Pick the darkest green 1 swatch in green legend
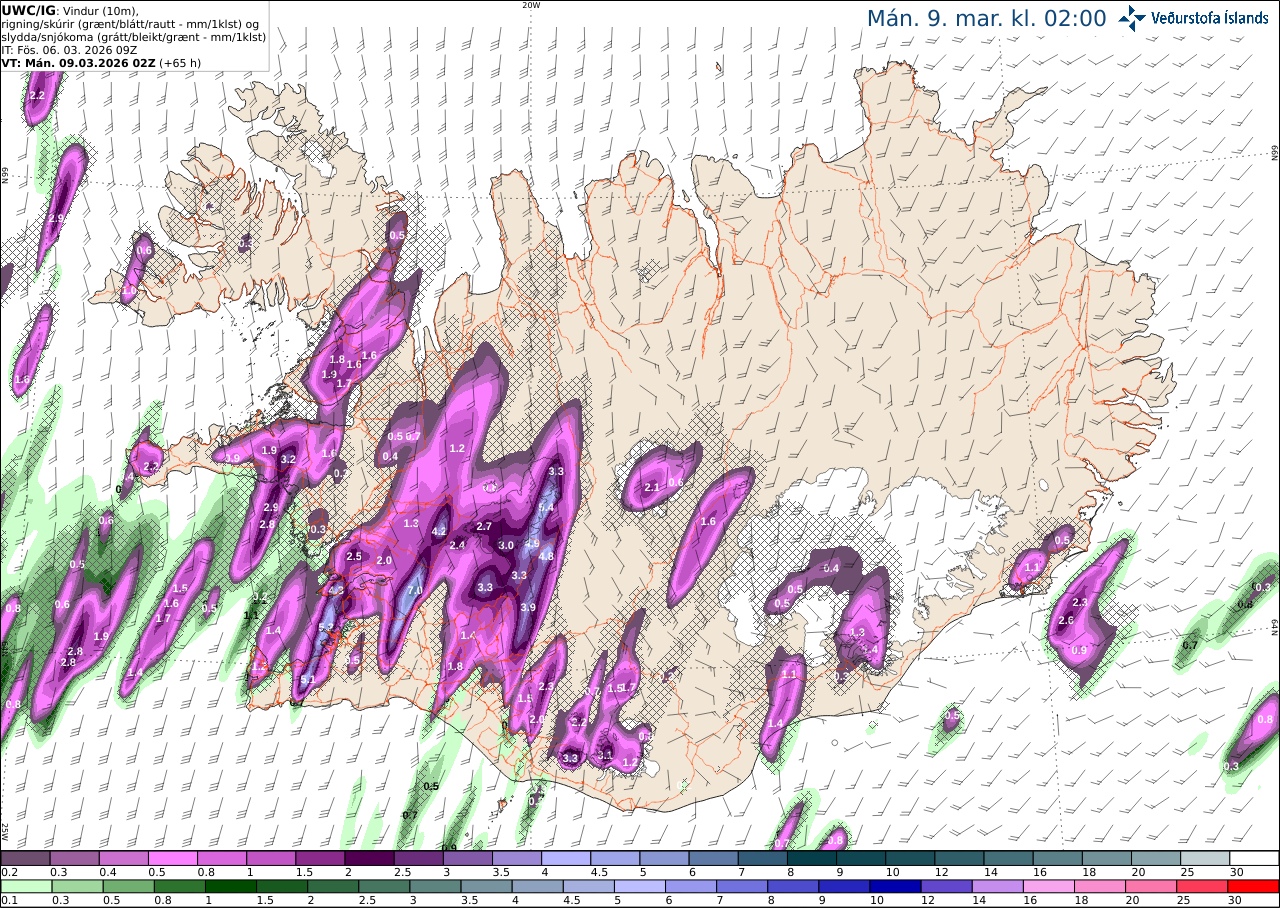The image size is (1280, 908). point(230,886)
